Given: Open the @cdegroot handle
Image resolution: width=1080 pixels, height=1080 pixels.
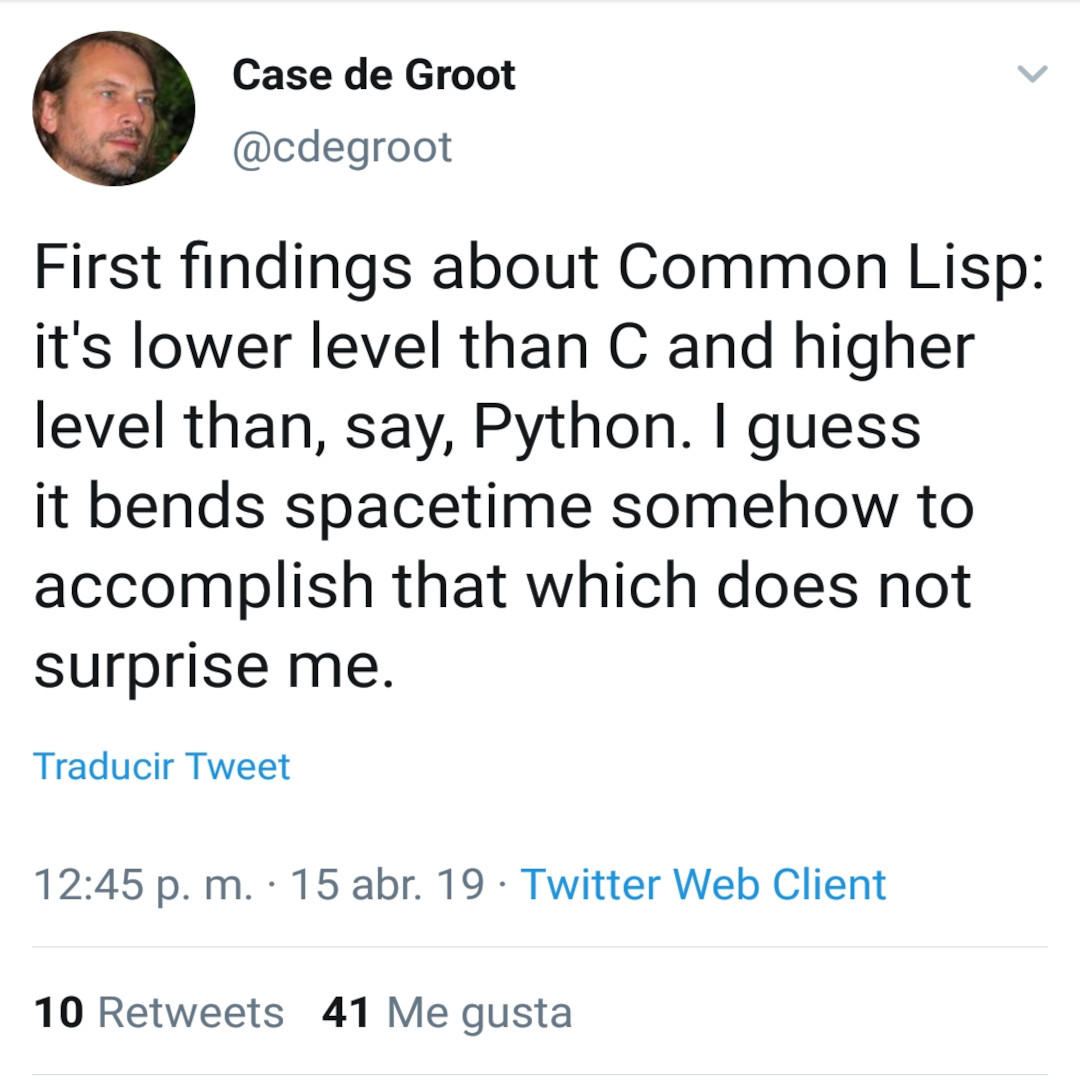Looking at the screenshot, I should (342, 147).
